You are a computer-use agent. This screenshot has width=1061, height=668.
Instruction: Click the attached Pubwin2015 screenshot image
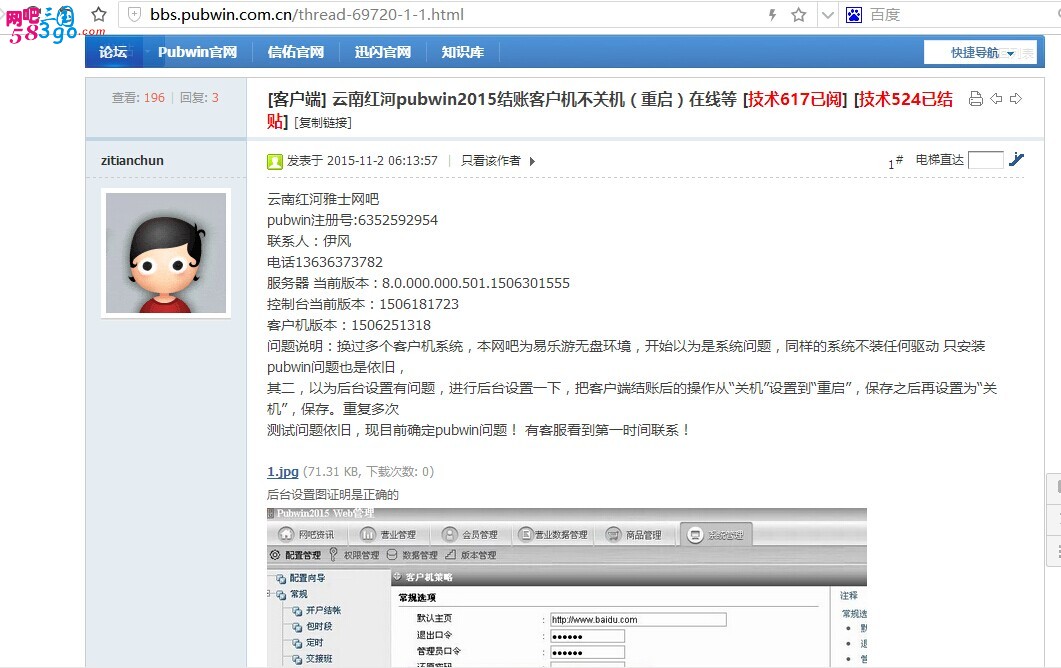[567, 587]
